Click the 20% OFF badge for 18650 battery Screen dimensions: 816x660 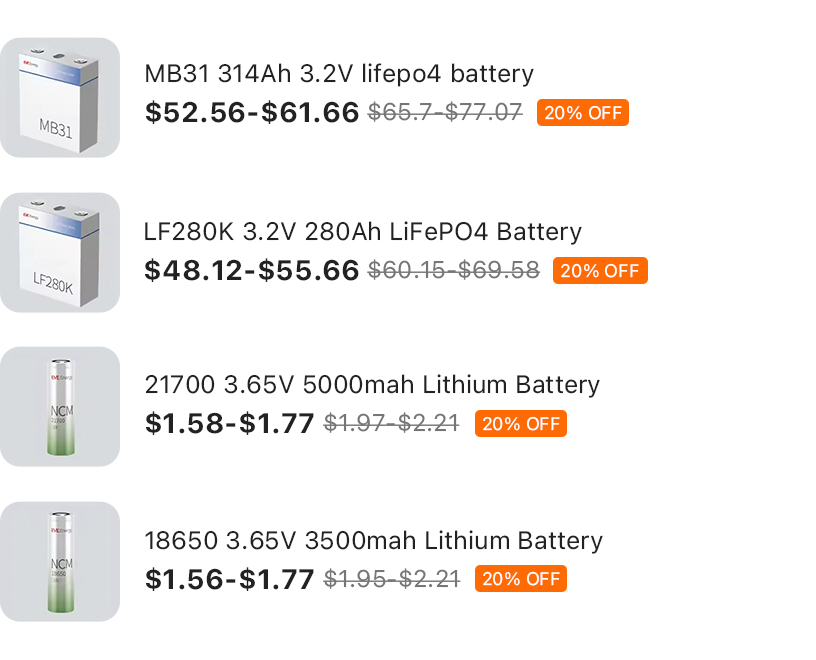coord(520,579)
